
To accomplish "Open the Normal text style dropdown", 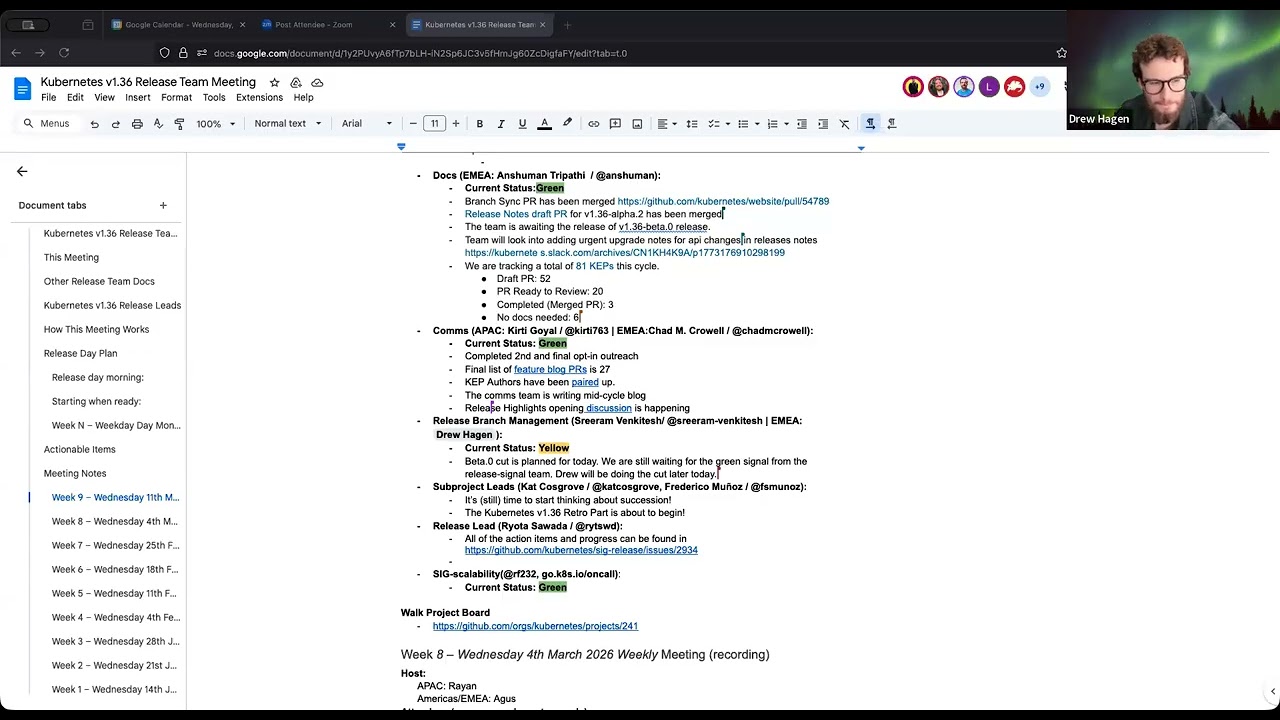I will coord(288,124).
